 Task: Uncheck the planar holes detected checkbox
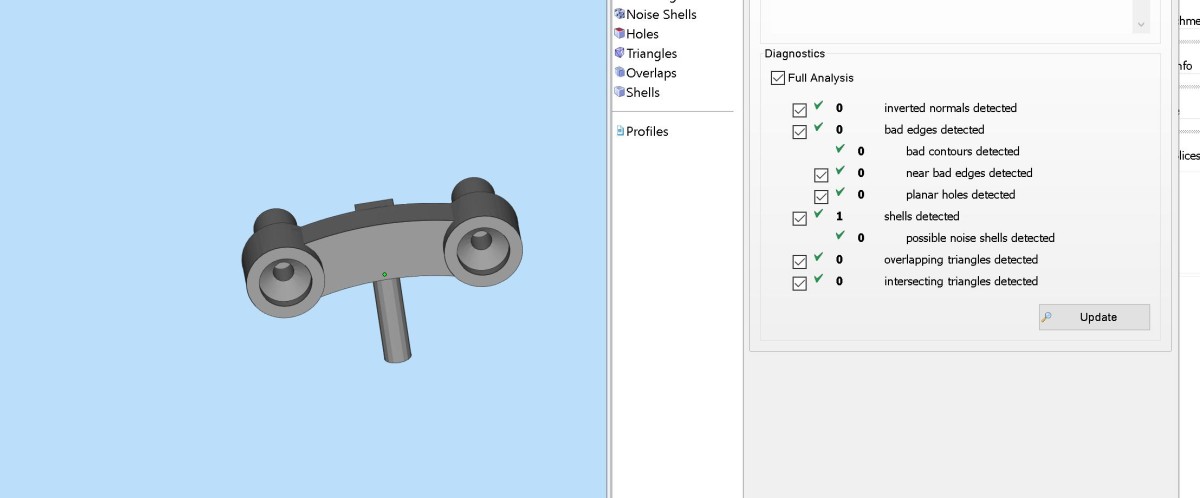pos(821,197)
